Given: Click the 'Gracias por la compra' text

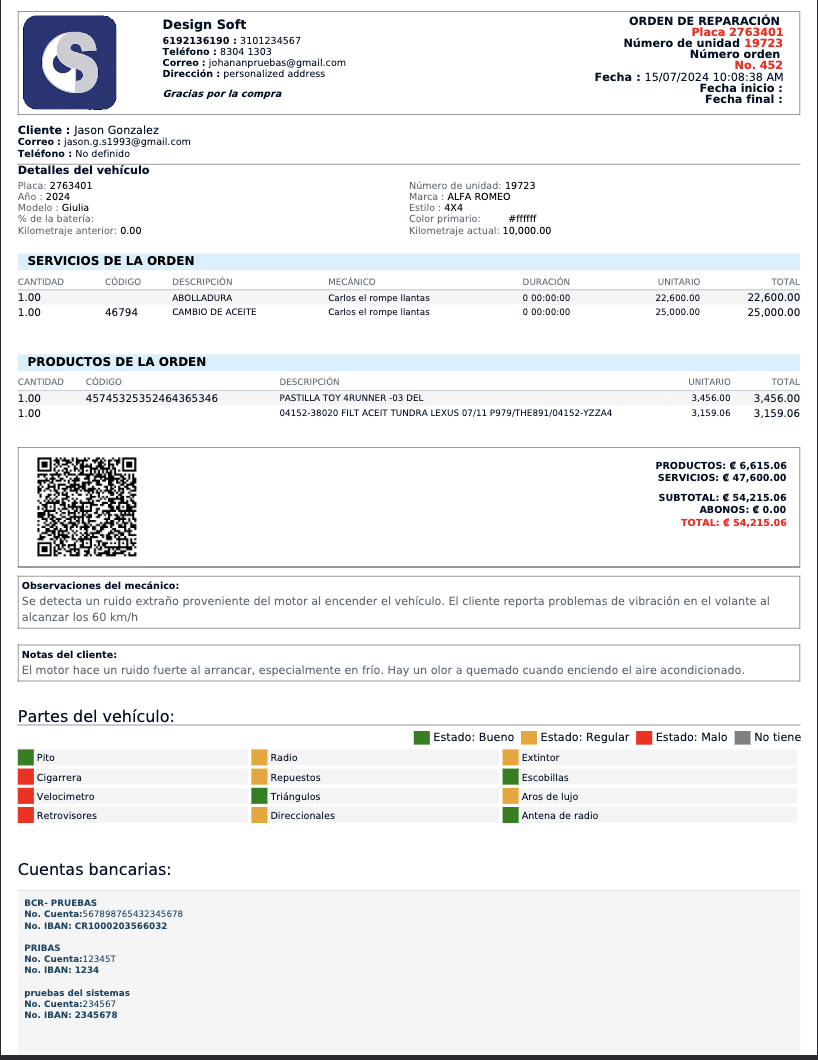Looking at the screenshot, I should point(222,93).
